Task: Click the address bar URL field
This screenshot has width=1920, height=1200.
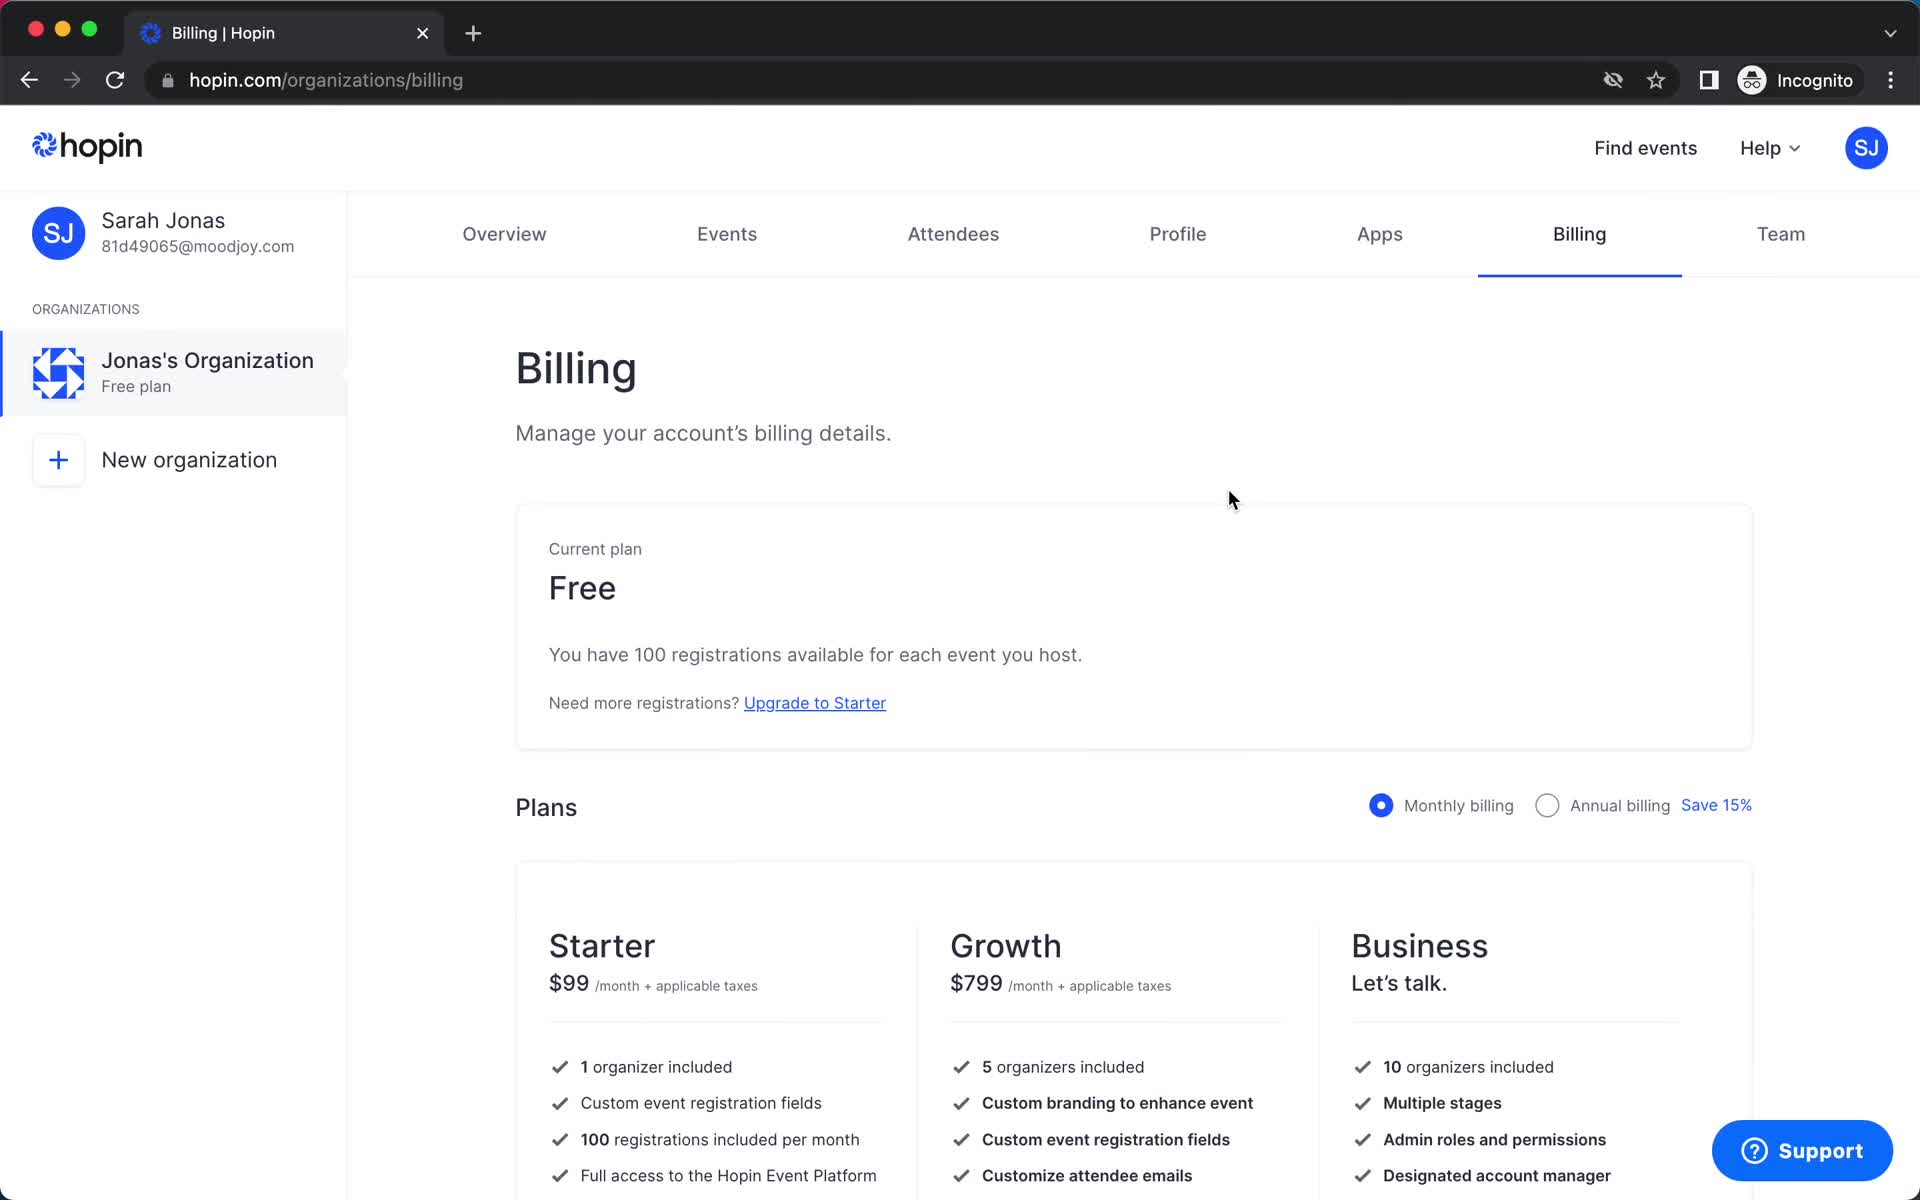Action: tap(880, 80)
